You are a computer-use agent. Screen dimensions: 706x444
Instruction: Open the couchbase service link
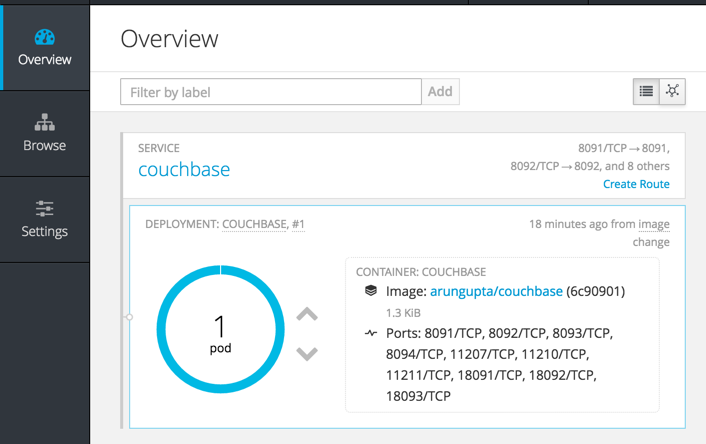pos(184,169)
